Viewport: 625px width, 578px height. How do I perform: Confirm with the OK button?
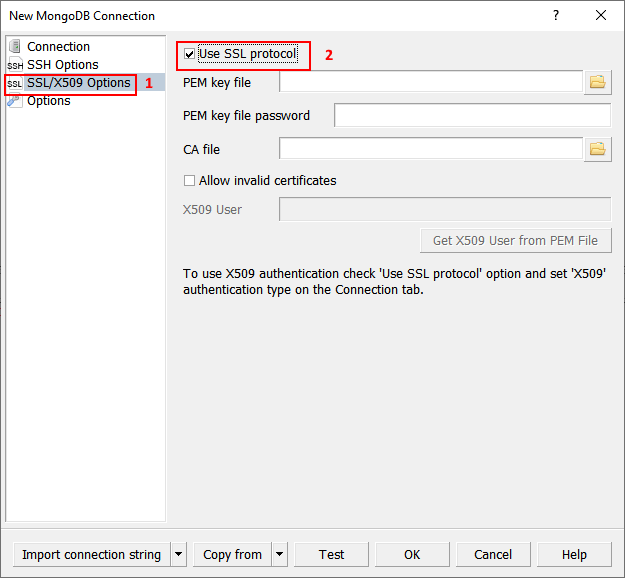pos(412,554)
